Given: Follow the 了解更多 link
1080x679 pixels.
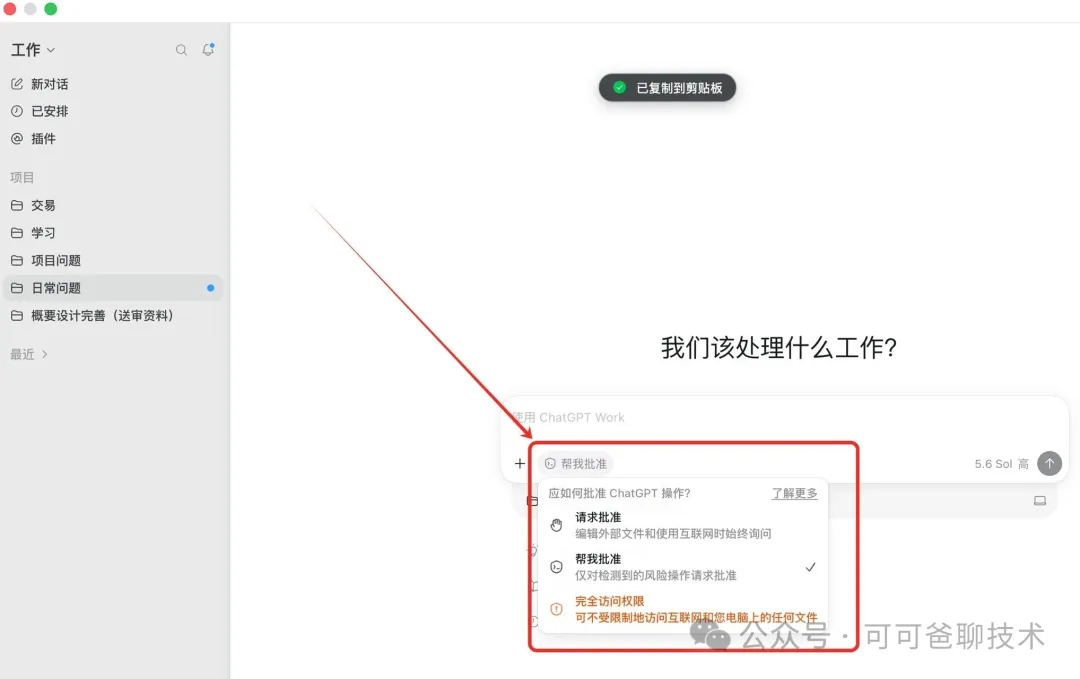Looking at the screenshot, I should point(794,493).
